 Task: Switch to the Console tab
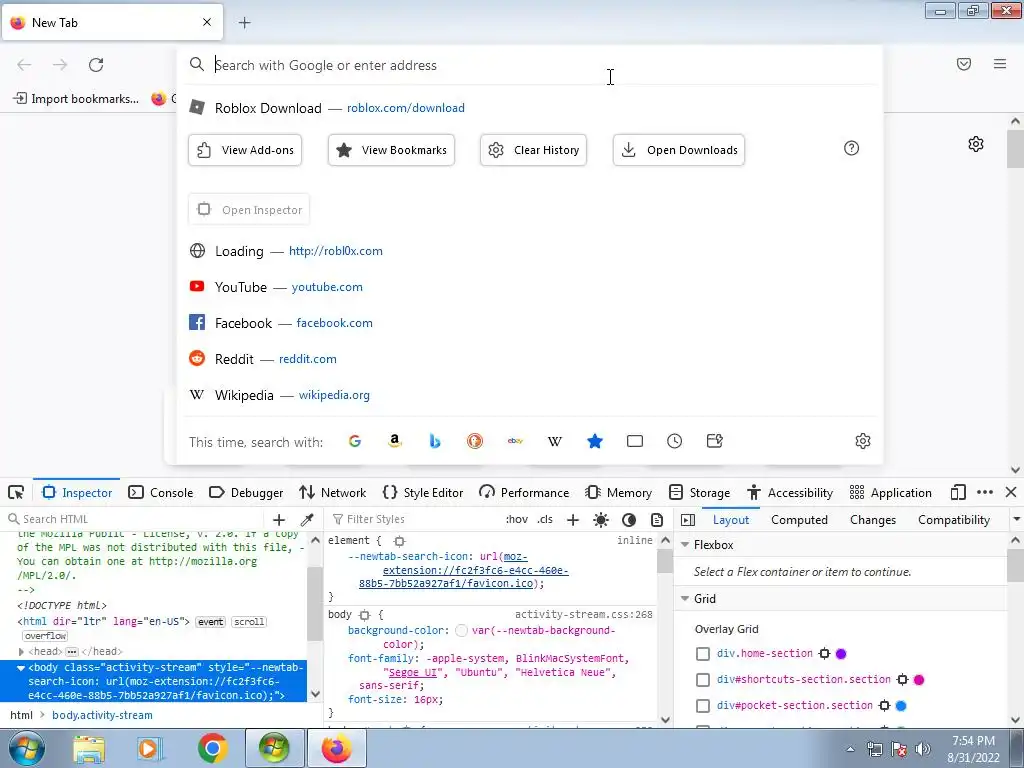pyautogui.click(x=161, y=492)
